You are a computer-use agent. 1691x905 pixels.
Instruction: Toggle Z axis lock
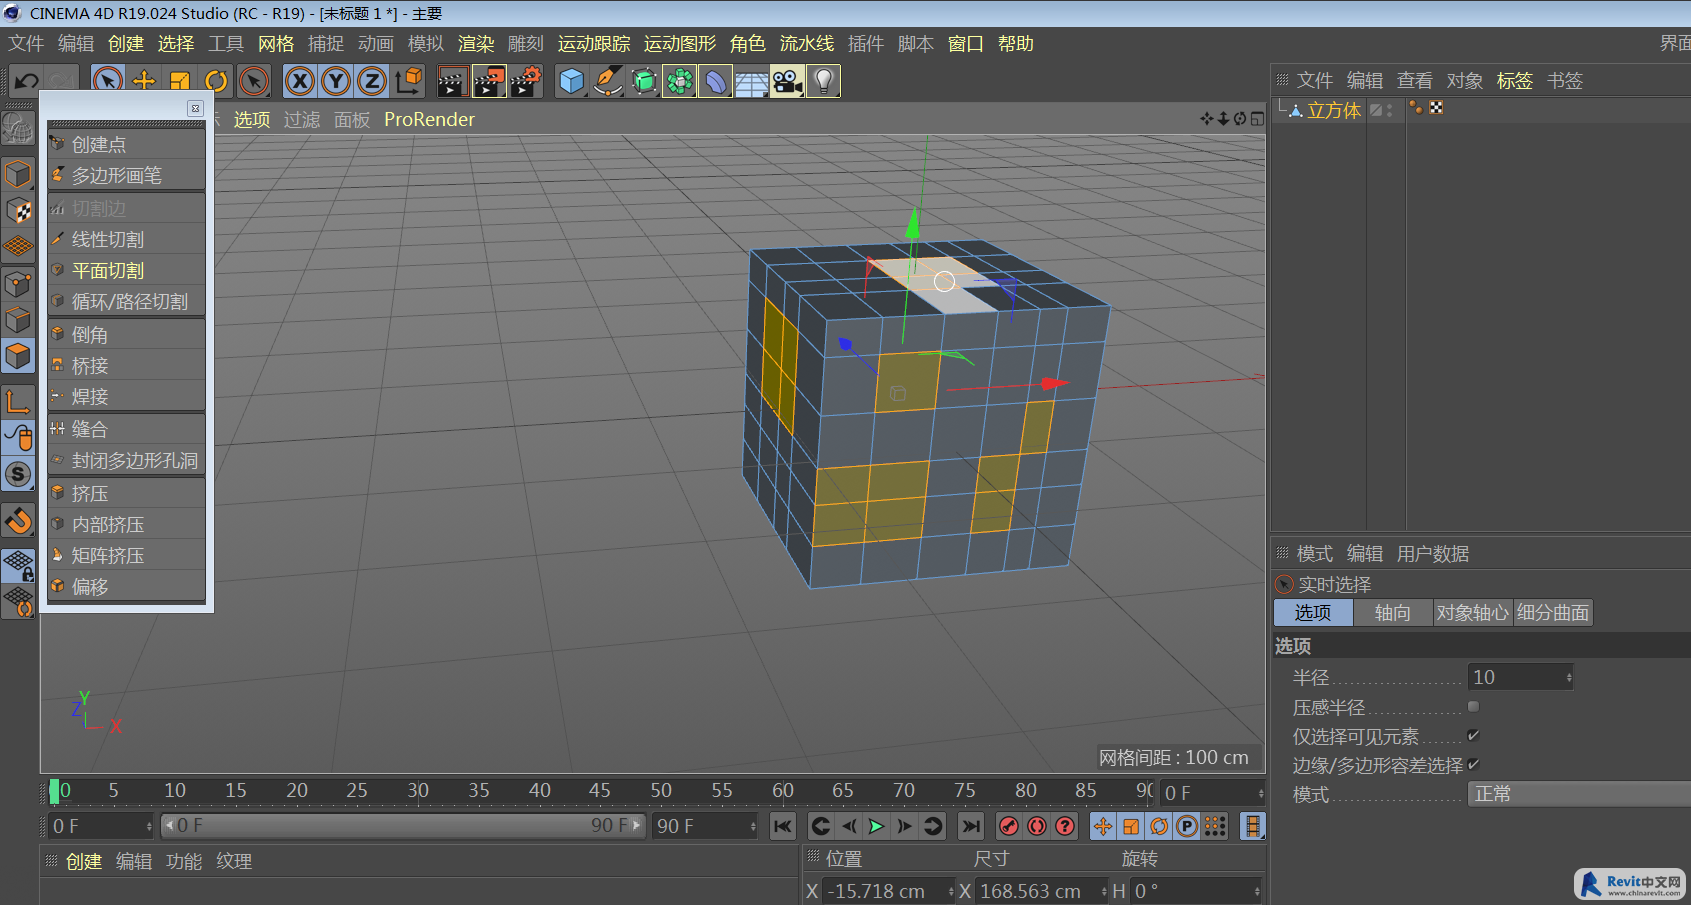coord(372,81)
